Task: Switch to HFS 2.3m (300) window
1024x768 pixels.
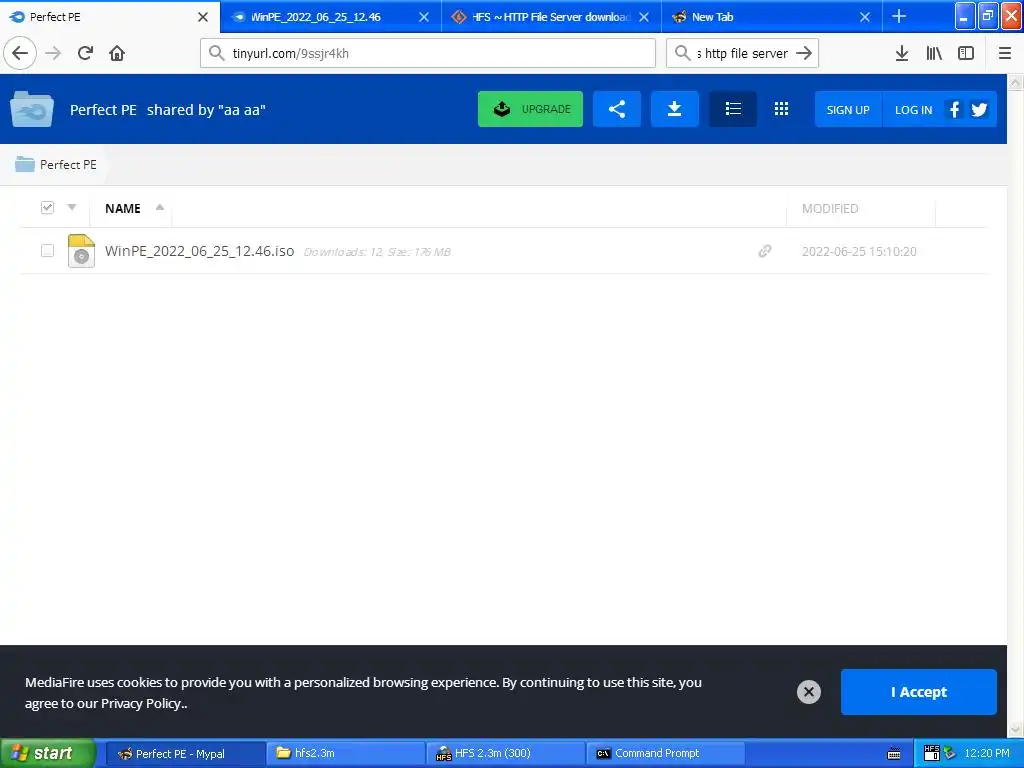Action: (505, 753)
